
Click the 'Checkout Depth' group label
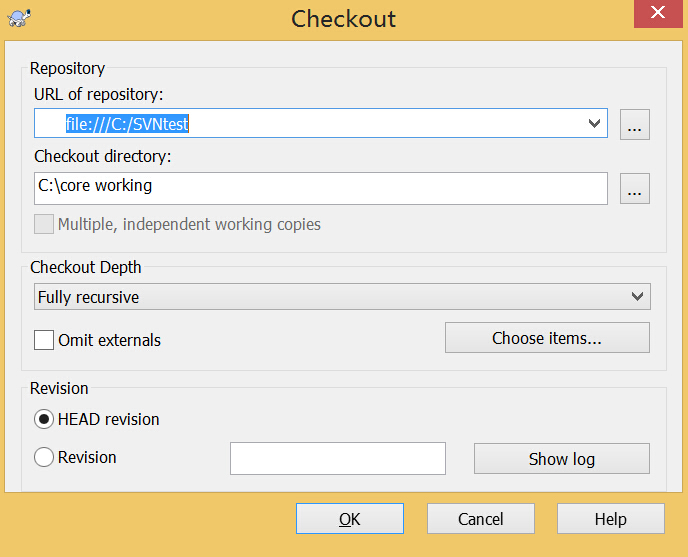[x=86, y=267]
